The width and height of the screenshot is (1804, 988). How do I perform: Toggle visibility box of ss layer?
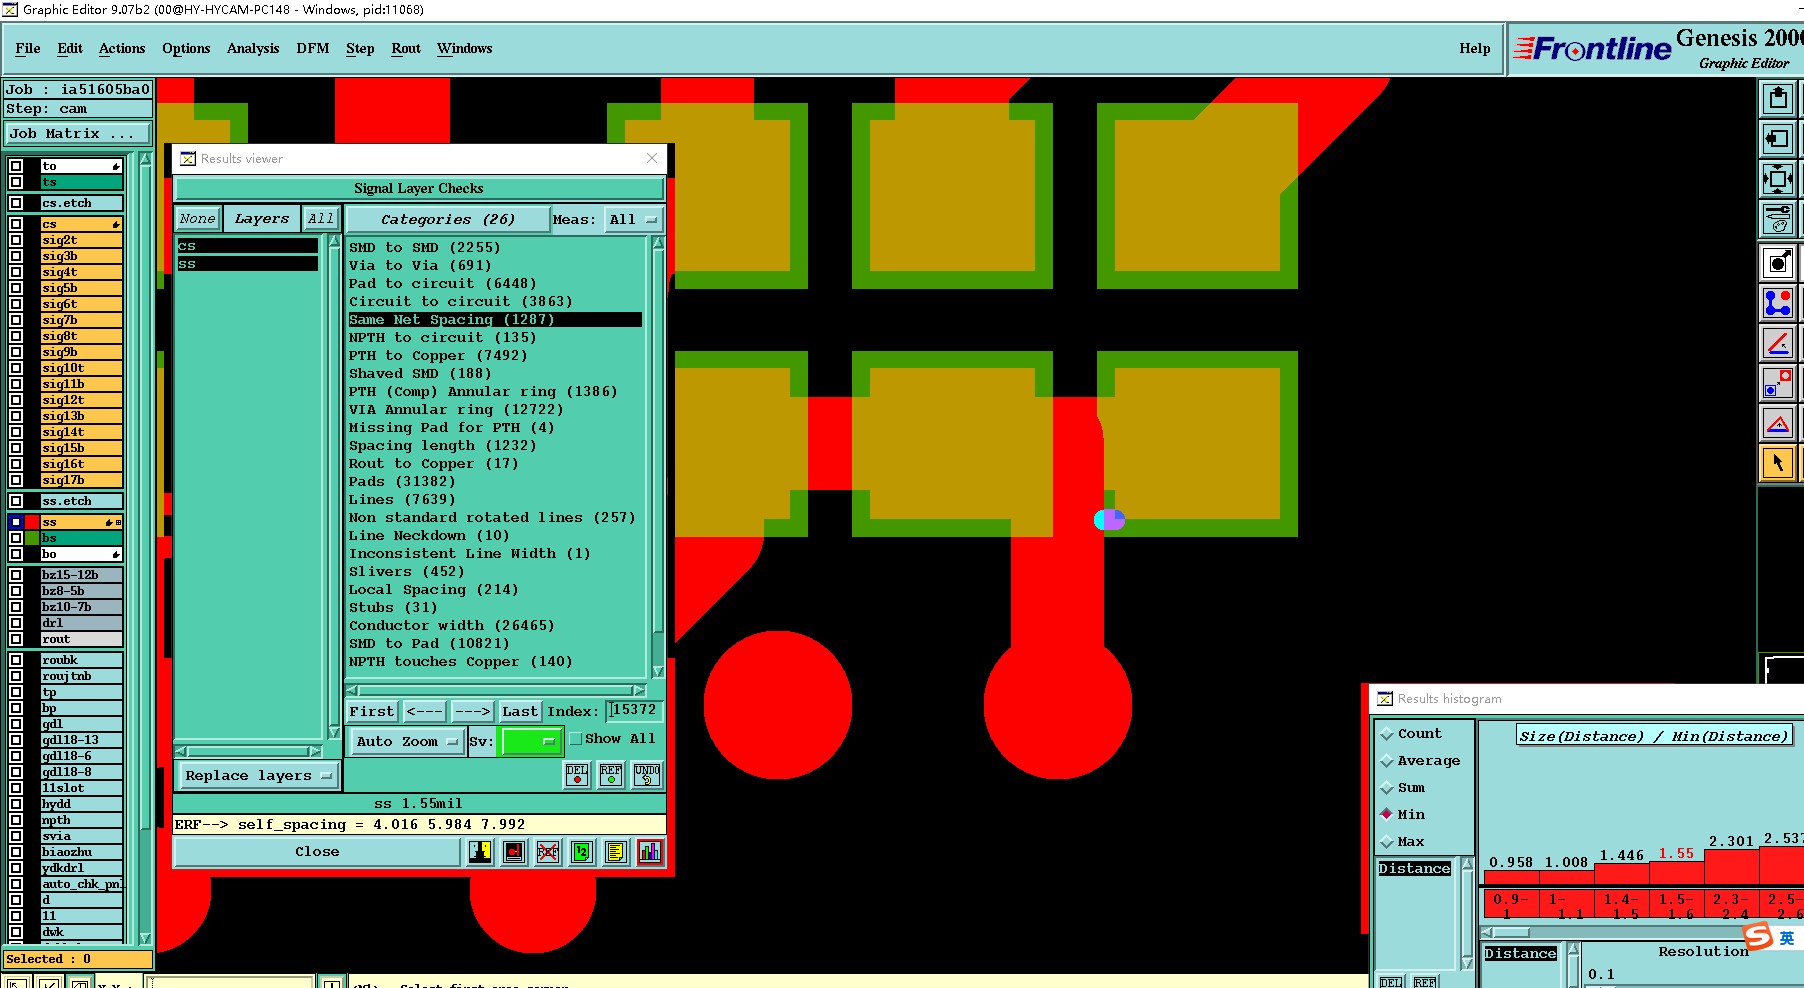(x=16, y=522)
